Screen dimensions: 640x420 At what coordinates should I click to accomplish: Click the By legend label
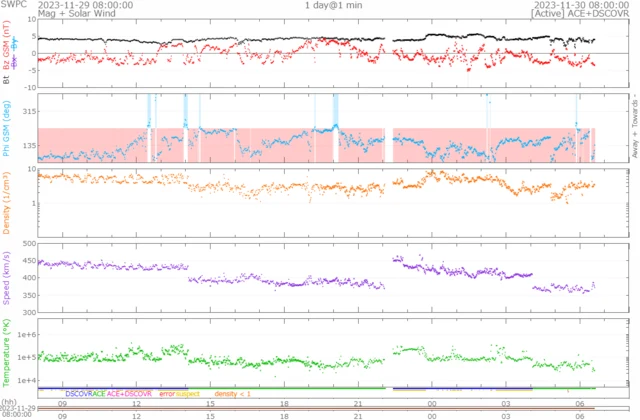tap(15, 44)
